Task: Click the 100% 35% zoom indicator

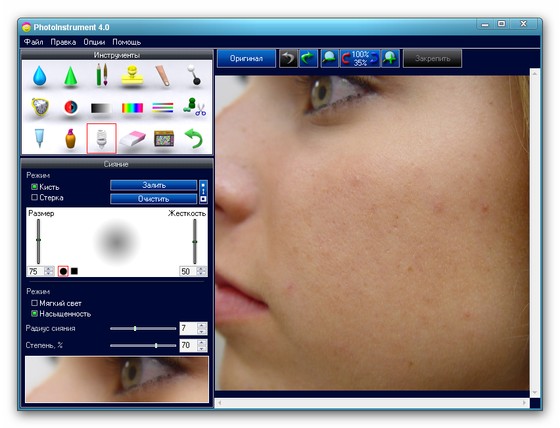Action: [x=360, y=58]
